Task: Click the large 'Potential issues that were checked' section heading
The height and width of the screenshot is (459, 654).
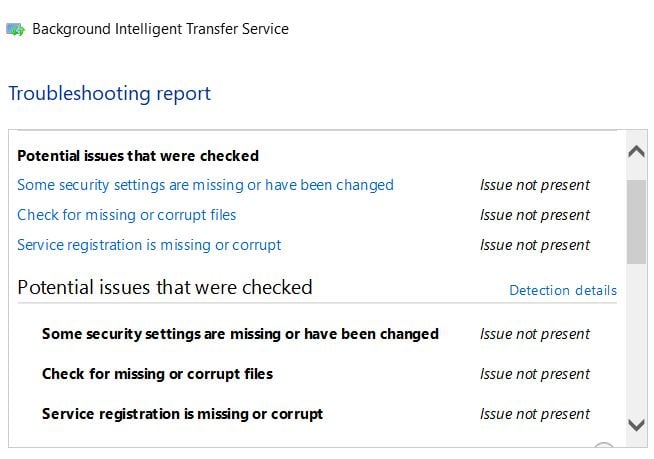Action: (x=165, y=287)
